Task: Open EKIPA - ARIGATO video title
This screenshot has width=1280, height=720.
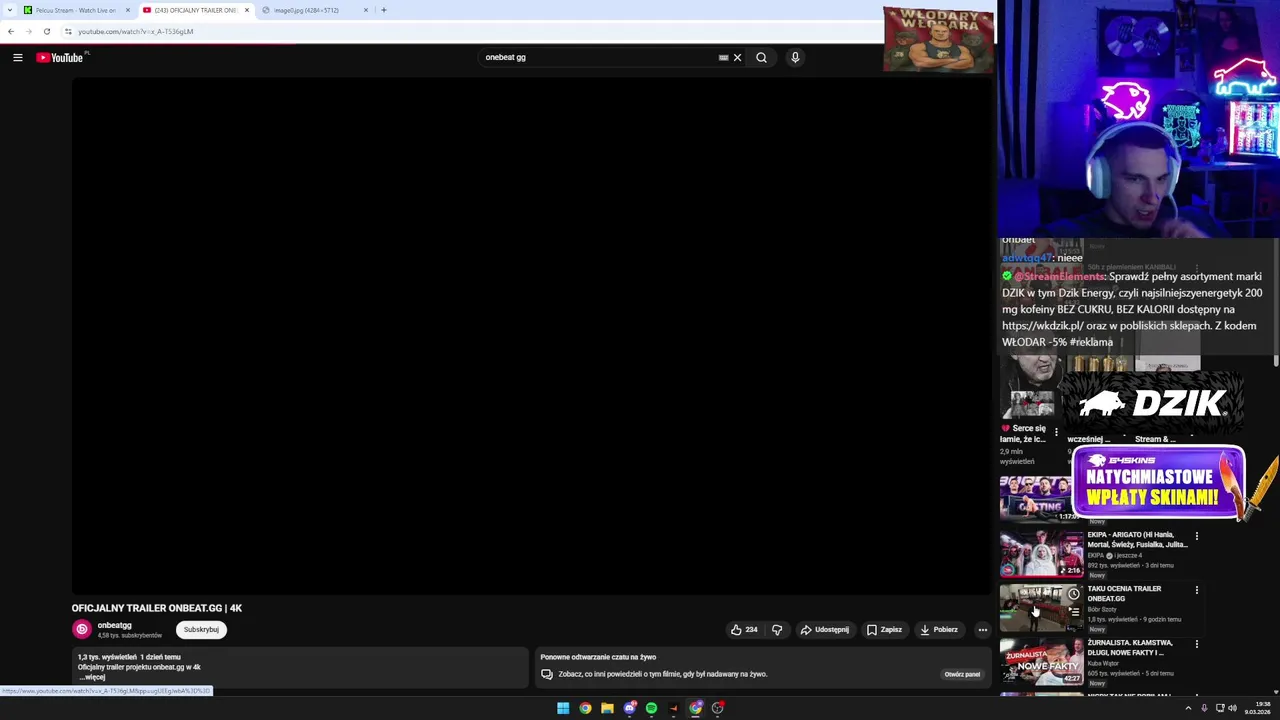Action: (1137, 540)
